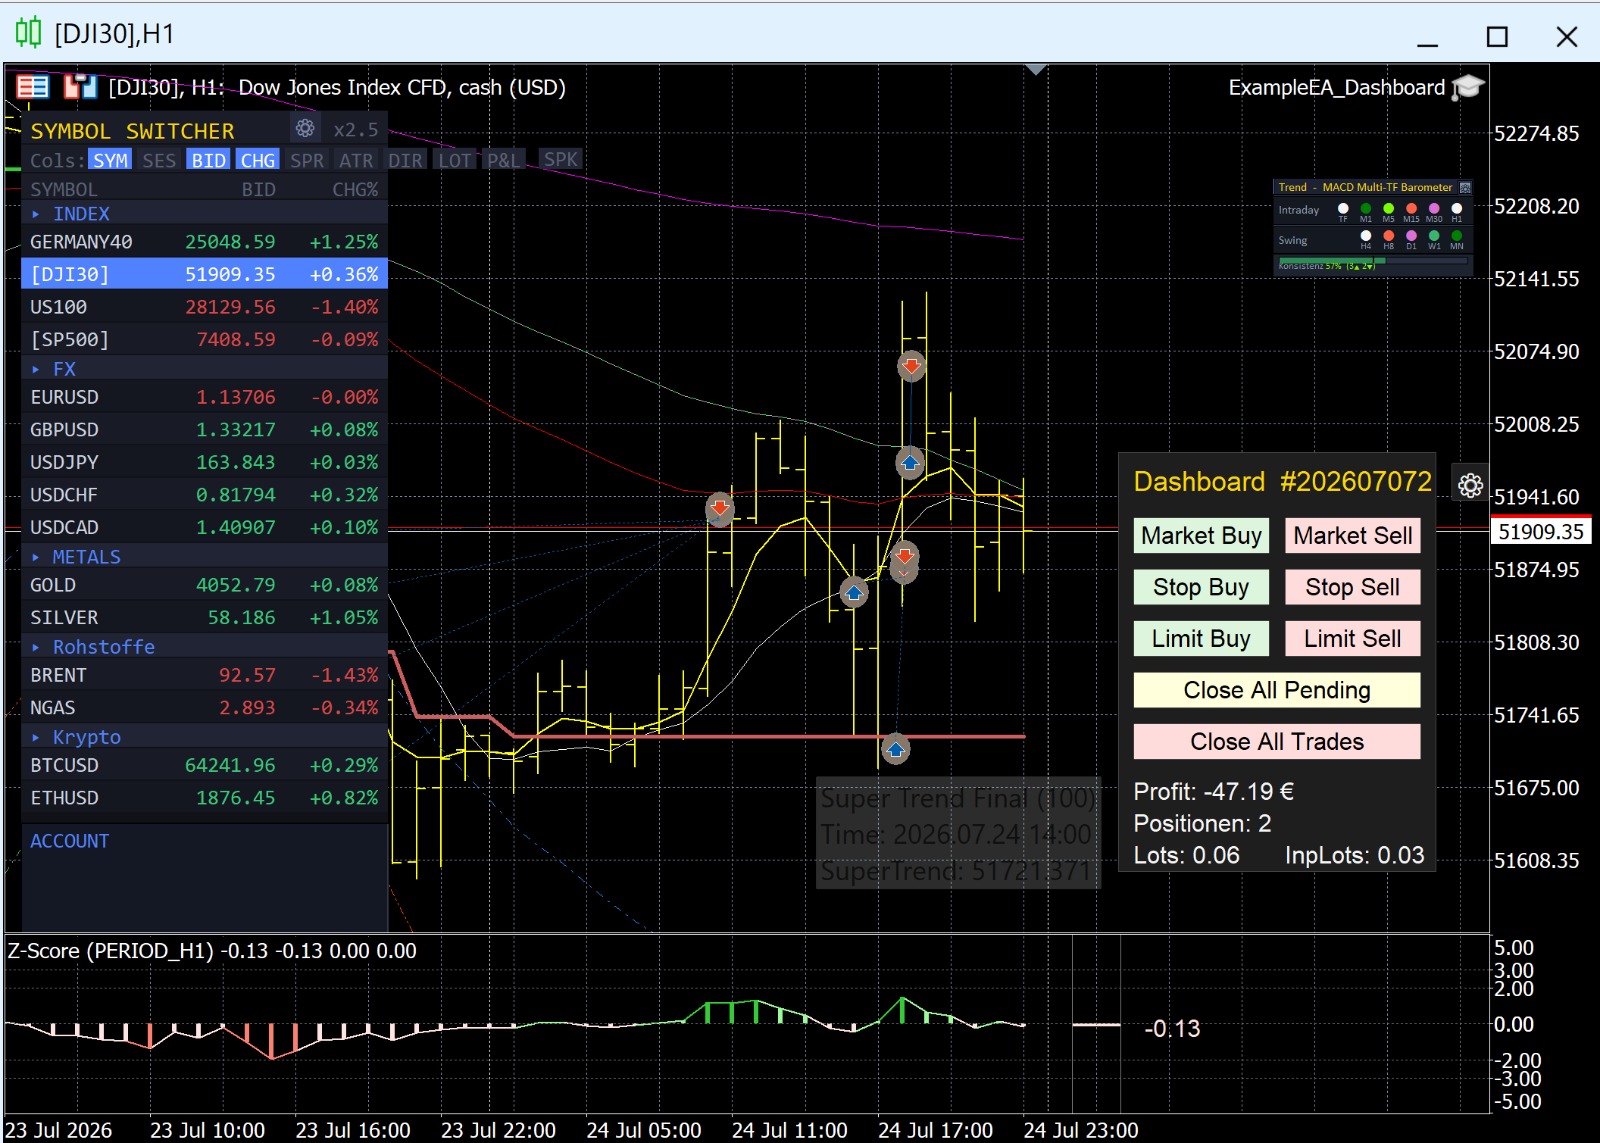Switch to ETHUSD symbol
The width and height of the screenshot is (1600, 1143).
(x=204, y=797)
